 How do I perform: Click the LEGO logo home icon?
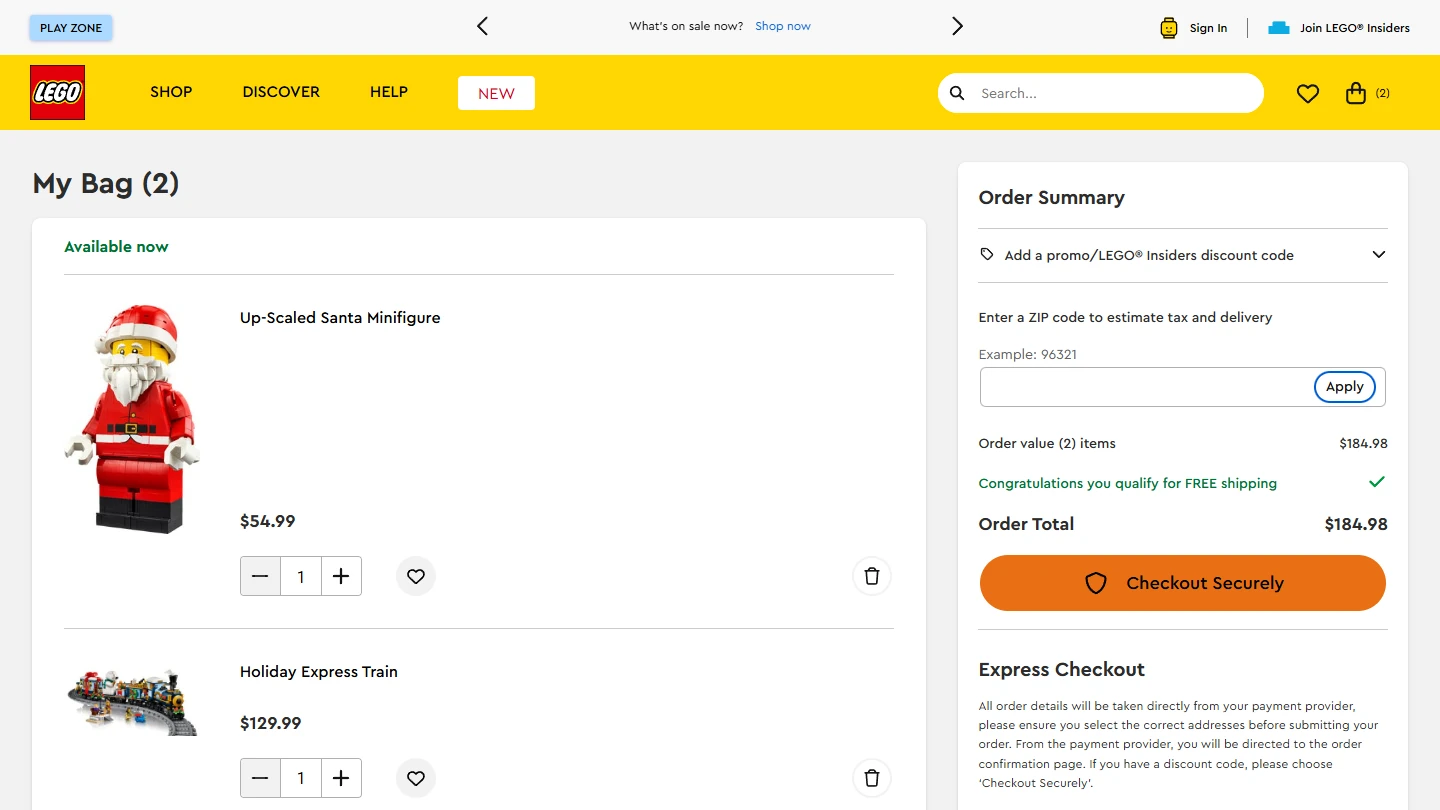(x=57, y=92)
